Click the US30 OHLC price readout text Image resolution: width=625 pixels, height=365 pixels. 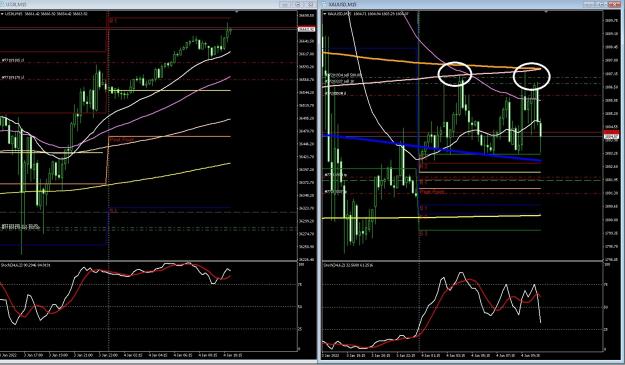[x=56, y=14]
